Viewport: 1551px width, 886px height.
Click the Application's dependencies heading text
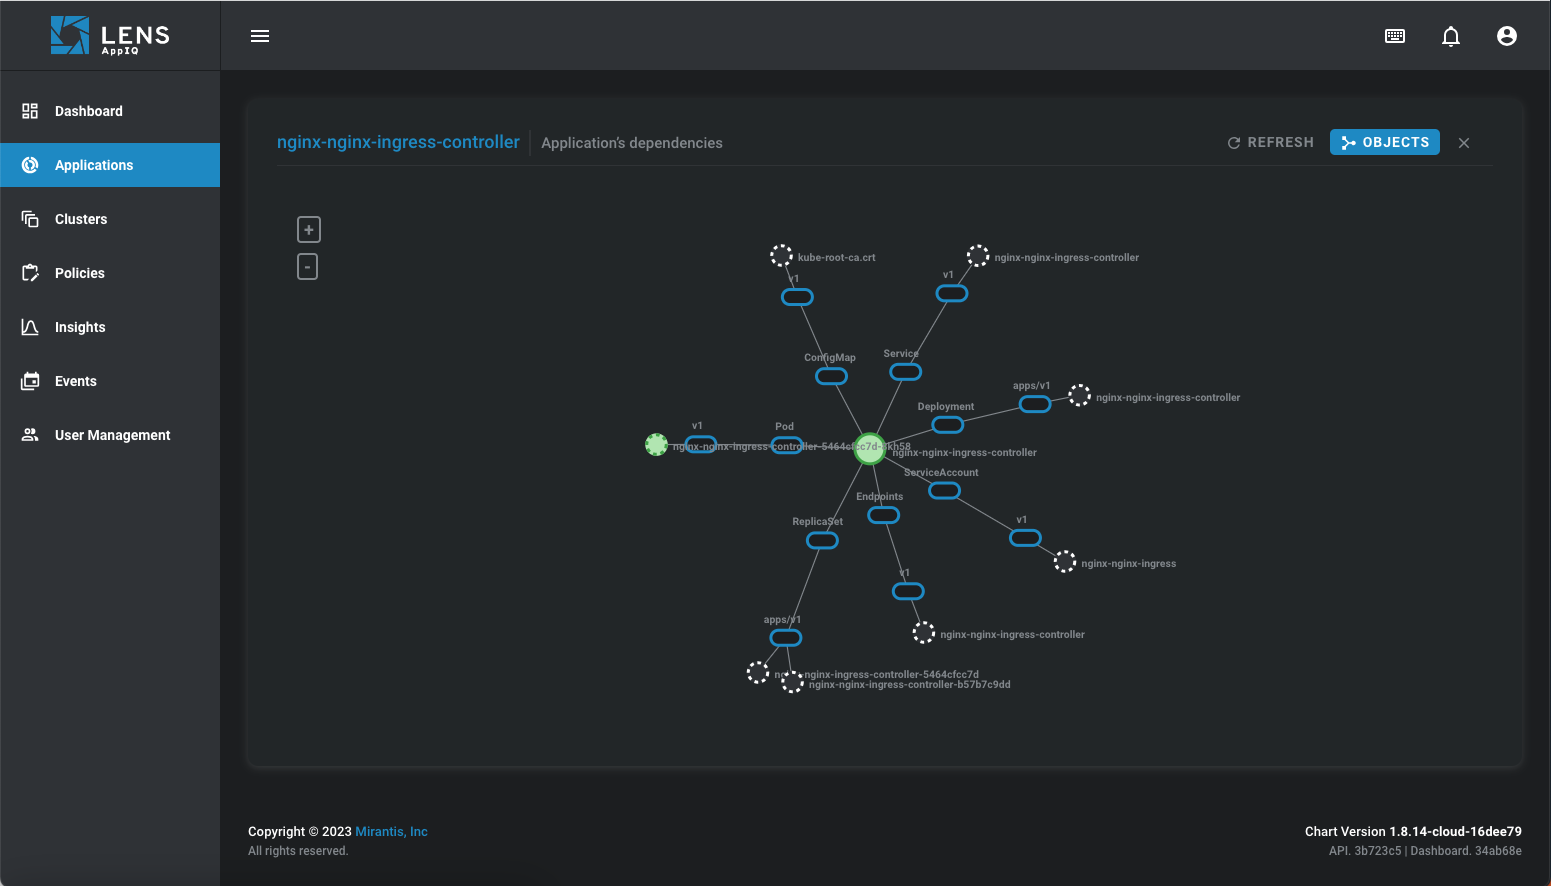(632, 143)
